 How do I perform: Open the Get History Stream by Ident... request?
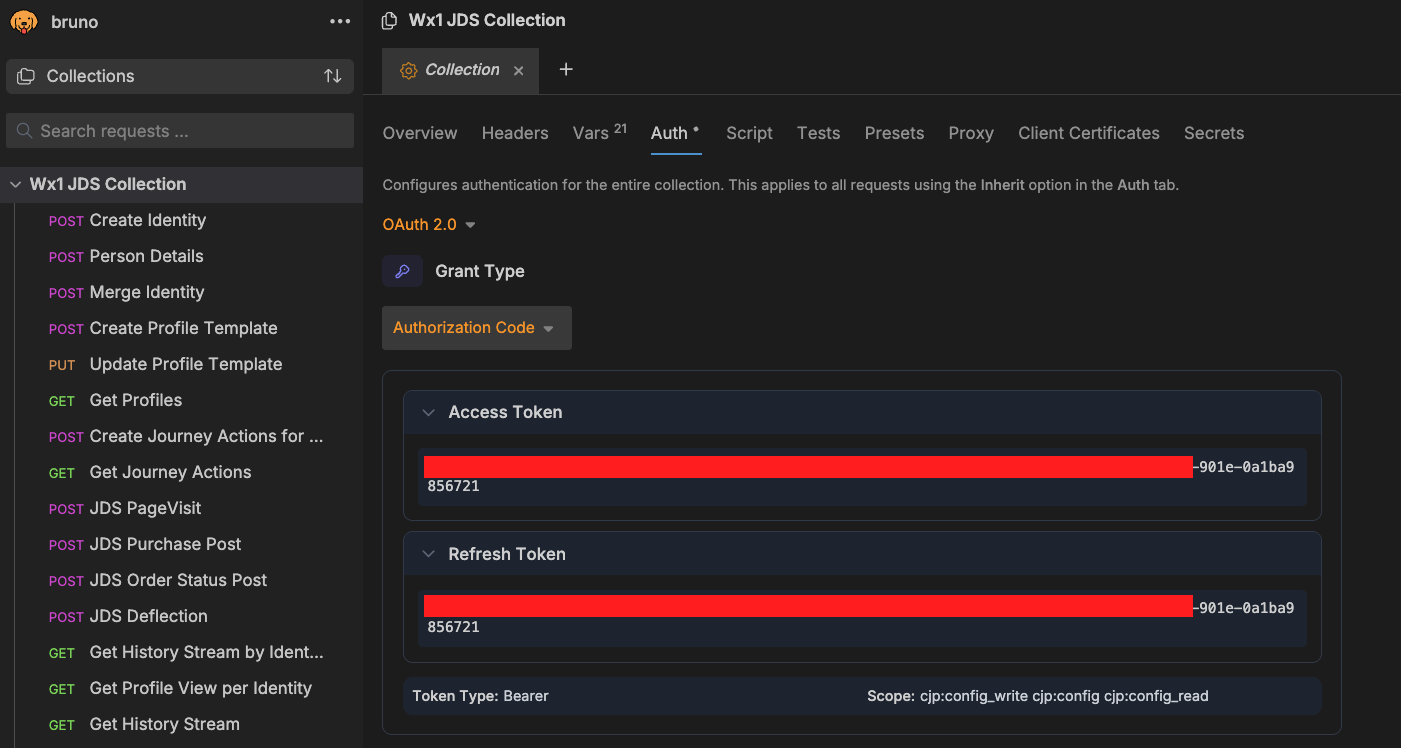coord(181,652)
